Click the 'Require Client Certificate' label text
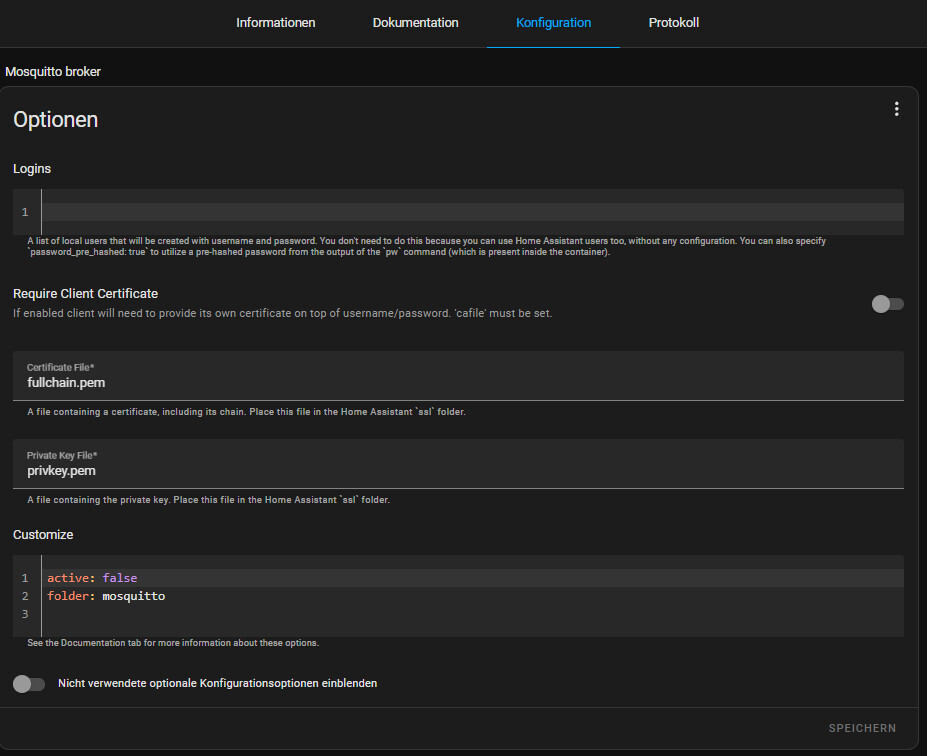 [x=86, y=293]
